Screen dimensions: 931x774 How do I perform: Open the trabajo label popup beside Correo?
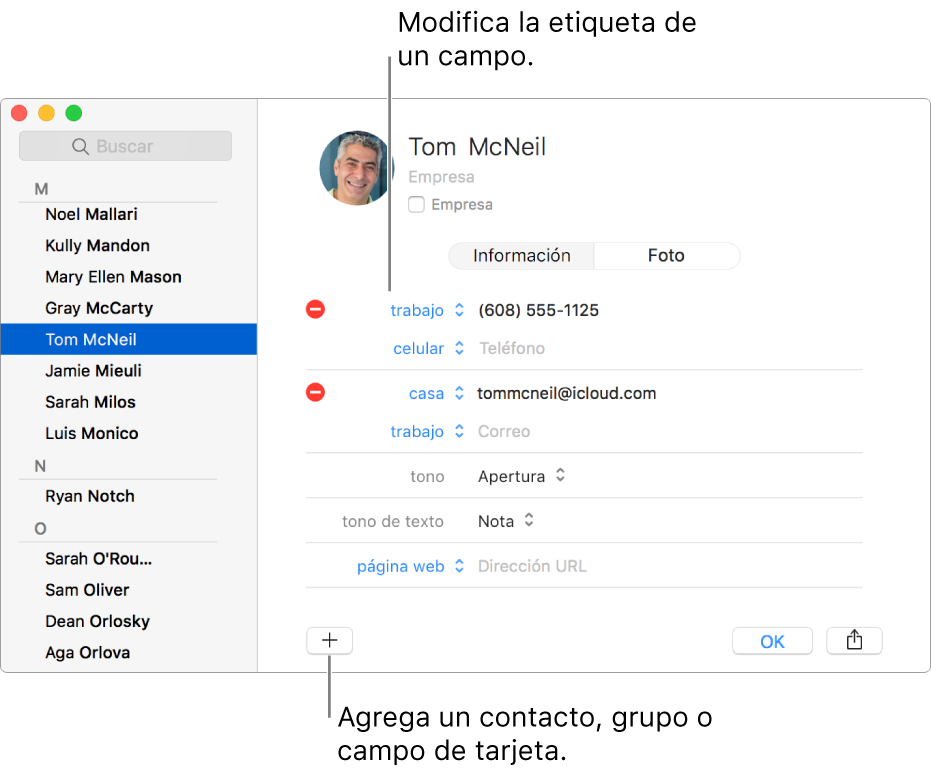click(x=426, y=432)
